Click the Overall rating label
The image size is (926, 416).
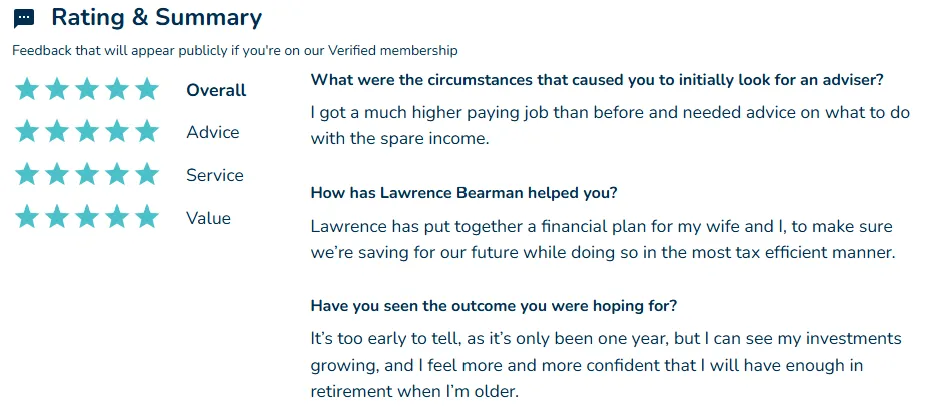point(216,90)
